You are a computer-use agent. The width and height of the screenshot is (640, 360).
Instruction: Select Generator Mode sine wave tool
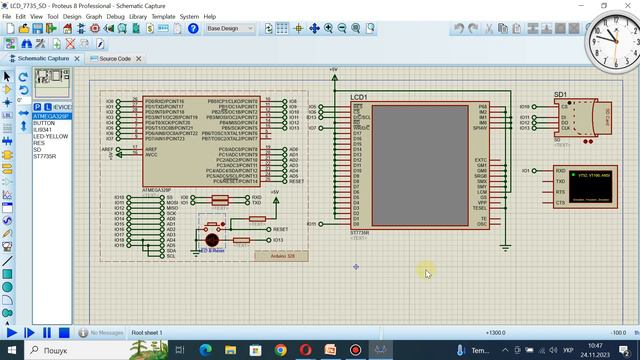pyautogui.click(x=7, y=221)
